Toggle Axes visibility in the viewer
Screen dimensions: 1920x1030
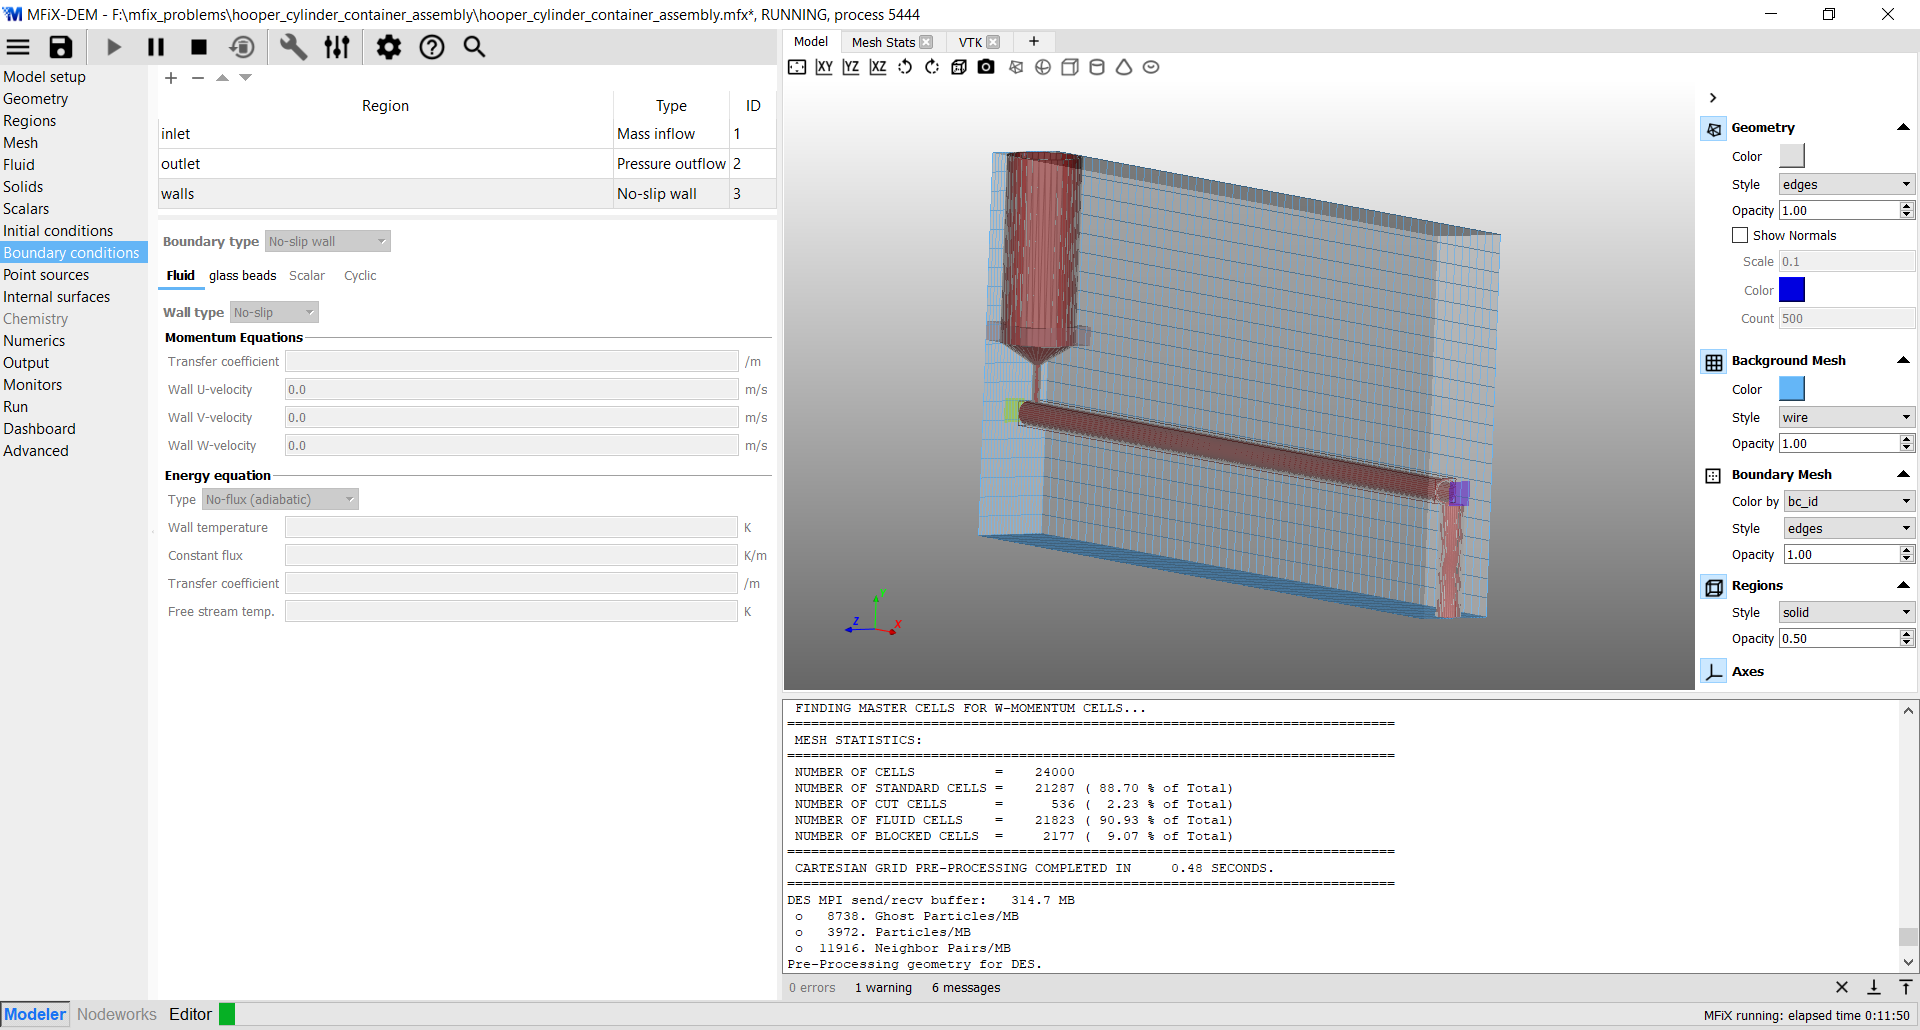1714,672
